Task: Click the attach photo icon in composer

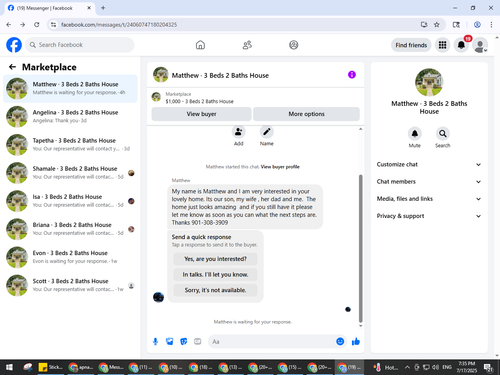Action: pyautogui.click(x=170, y=341)
